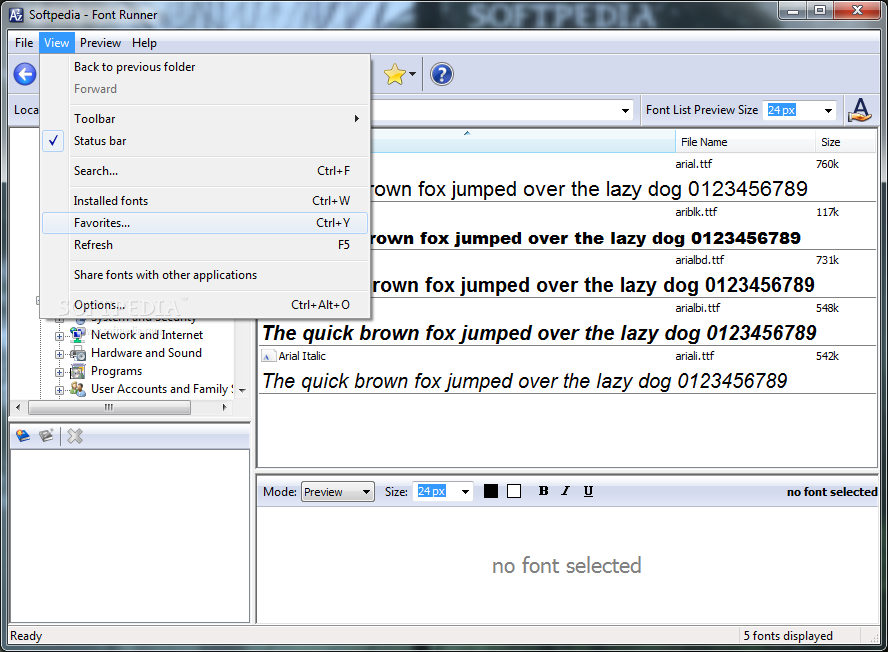This screenshot has height=652, width=888.
Task: Toggle the Status bar check menu item
Action: click(x=205, y=141)
